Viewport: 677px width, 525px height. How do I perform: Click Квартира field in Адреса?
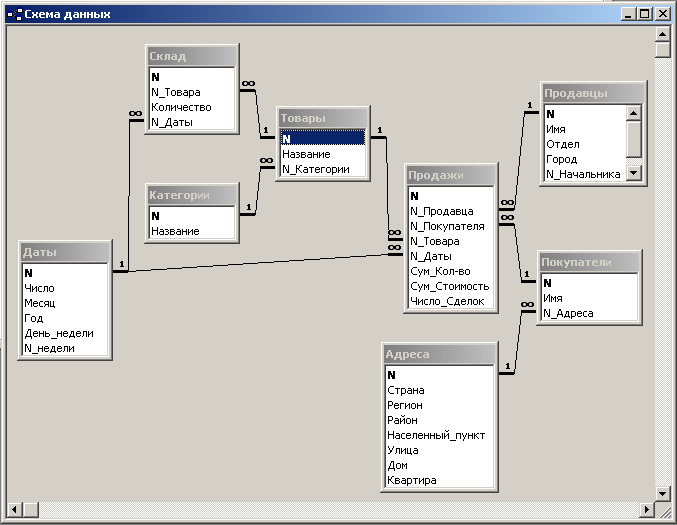[x=439, y=480]
